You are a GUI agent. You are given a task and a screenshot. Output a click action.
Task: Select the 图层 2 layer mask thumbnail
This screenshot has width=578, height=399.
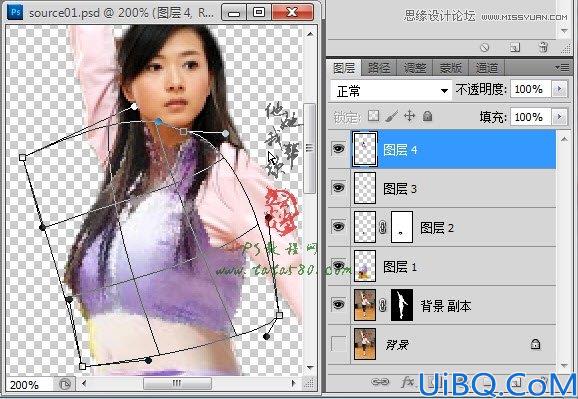click(x=401, y=227)
